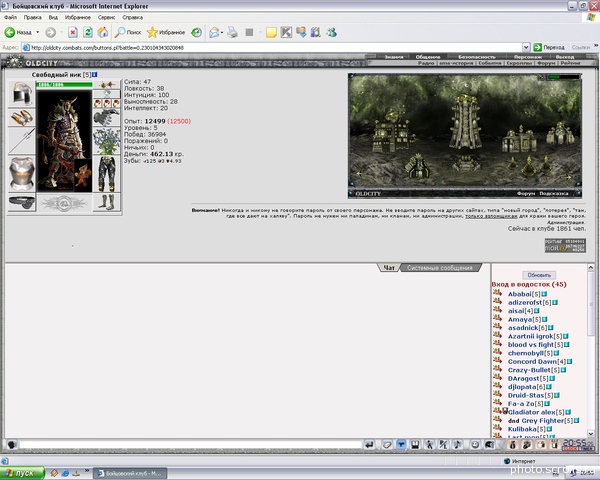Click the eraser clear chat icon
This screenshot has height=480, width=600.
pyautogui.click(x=386, y=444)
